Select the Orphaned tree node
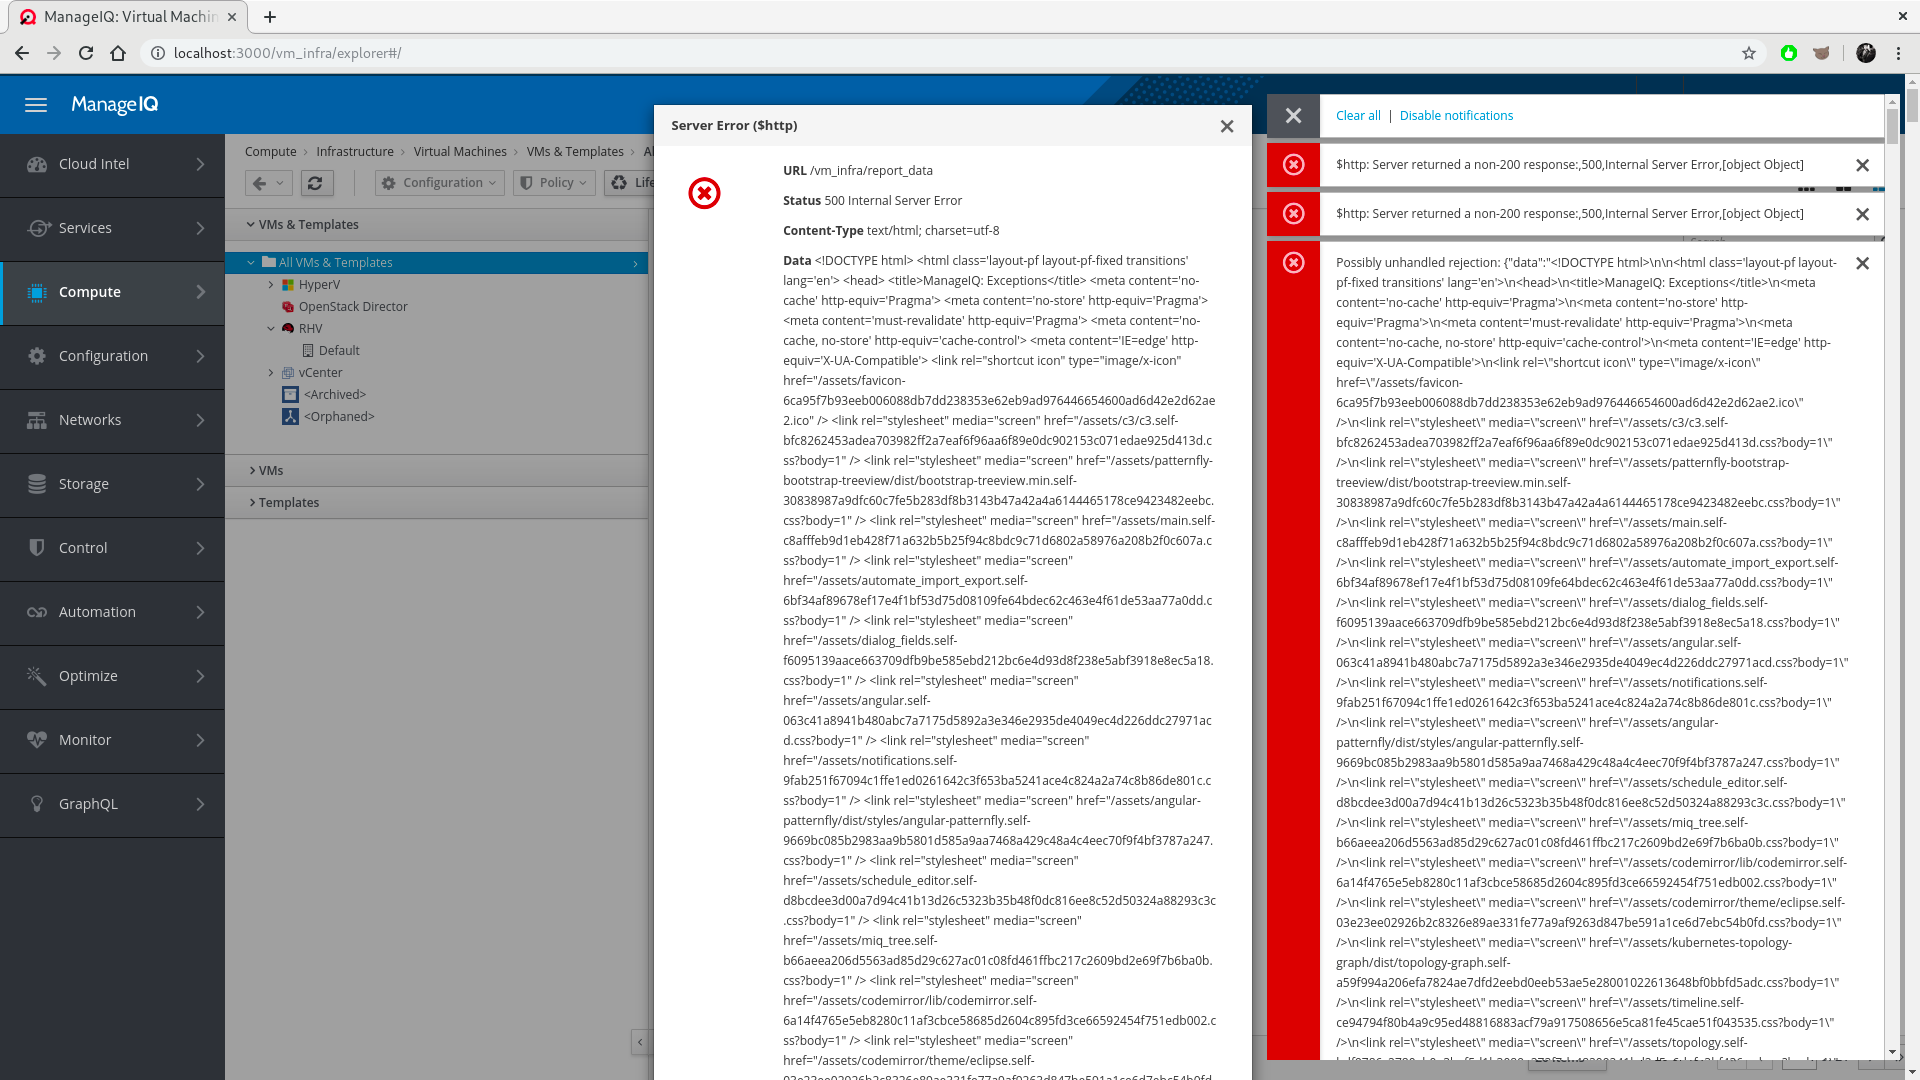Viewport: 1920px width, 1080px height. point(339,417)
